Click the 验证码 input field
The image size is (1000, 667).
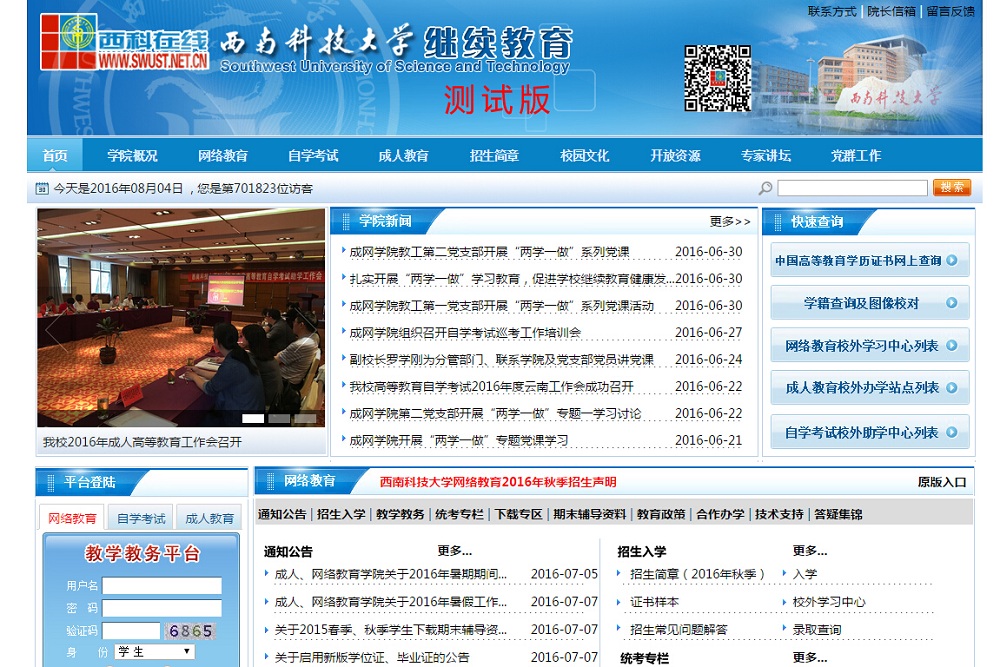tap(131, 631)
